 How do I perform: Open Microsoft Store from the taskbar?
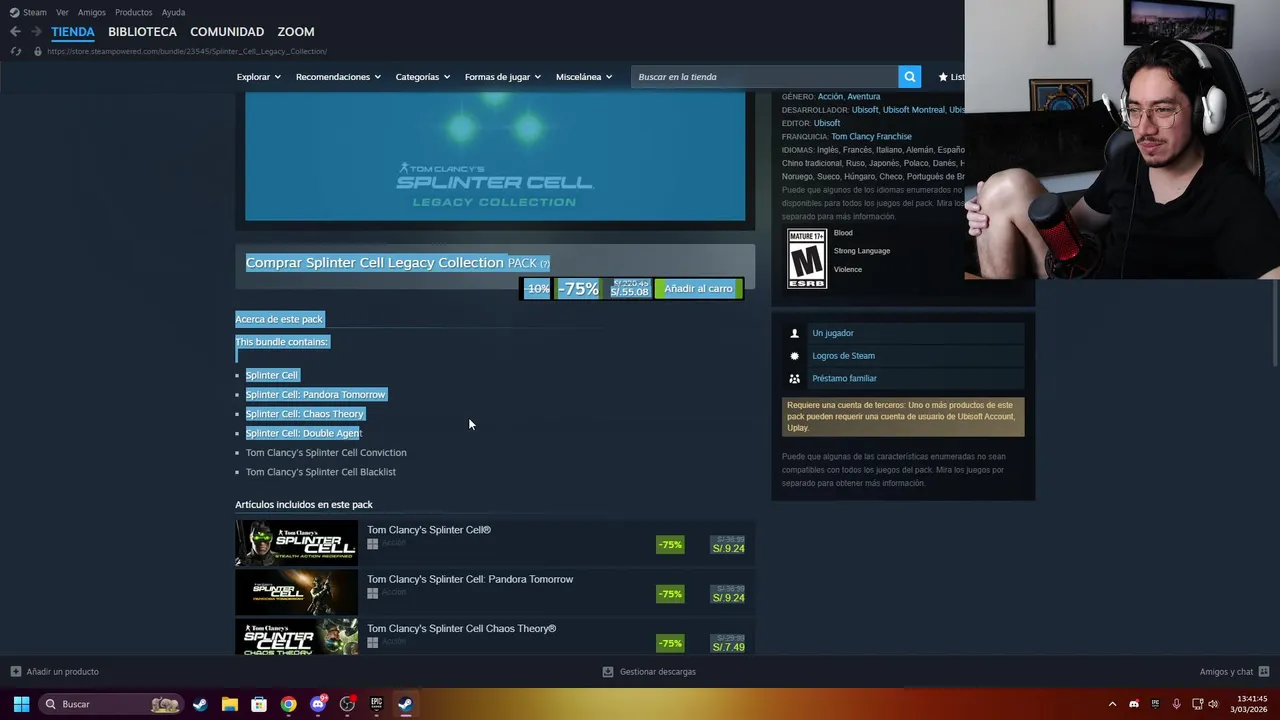[x=259, y=704]
